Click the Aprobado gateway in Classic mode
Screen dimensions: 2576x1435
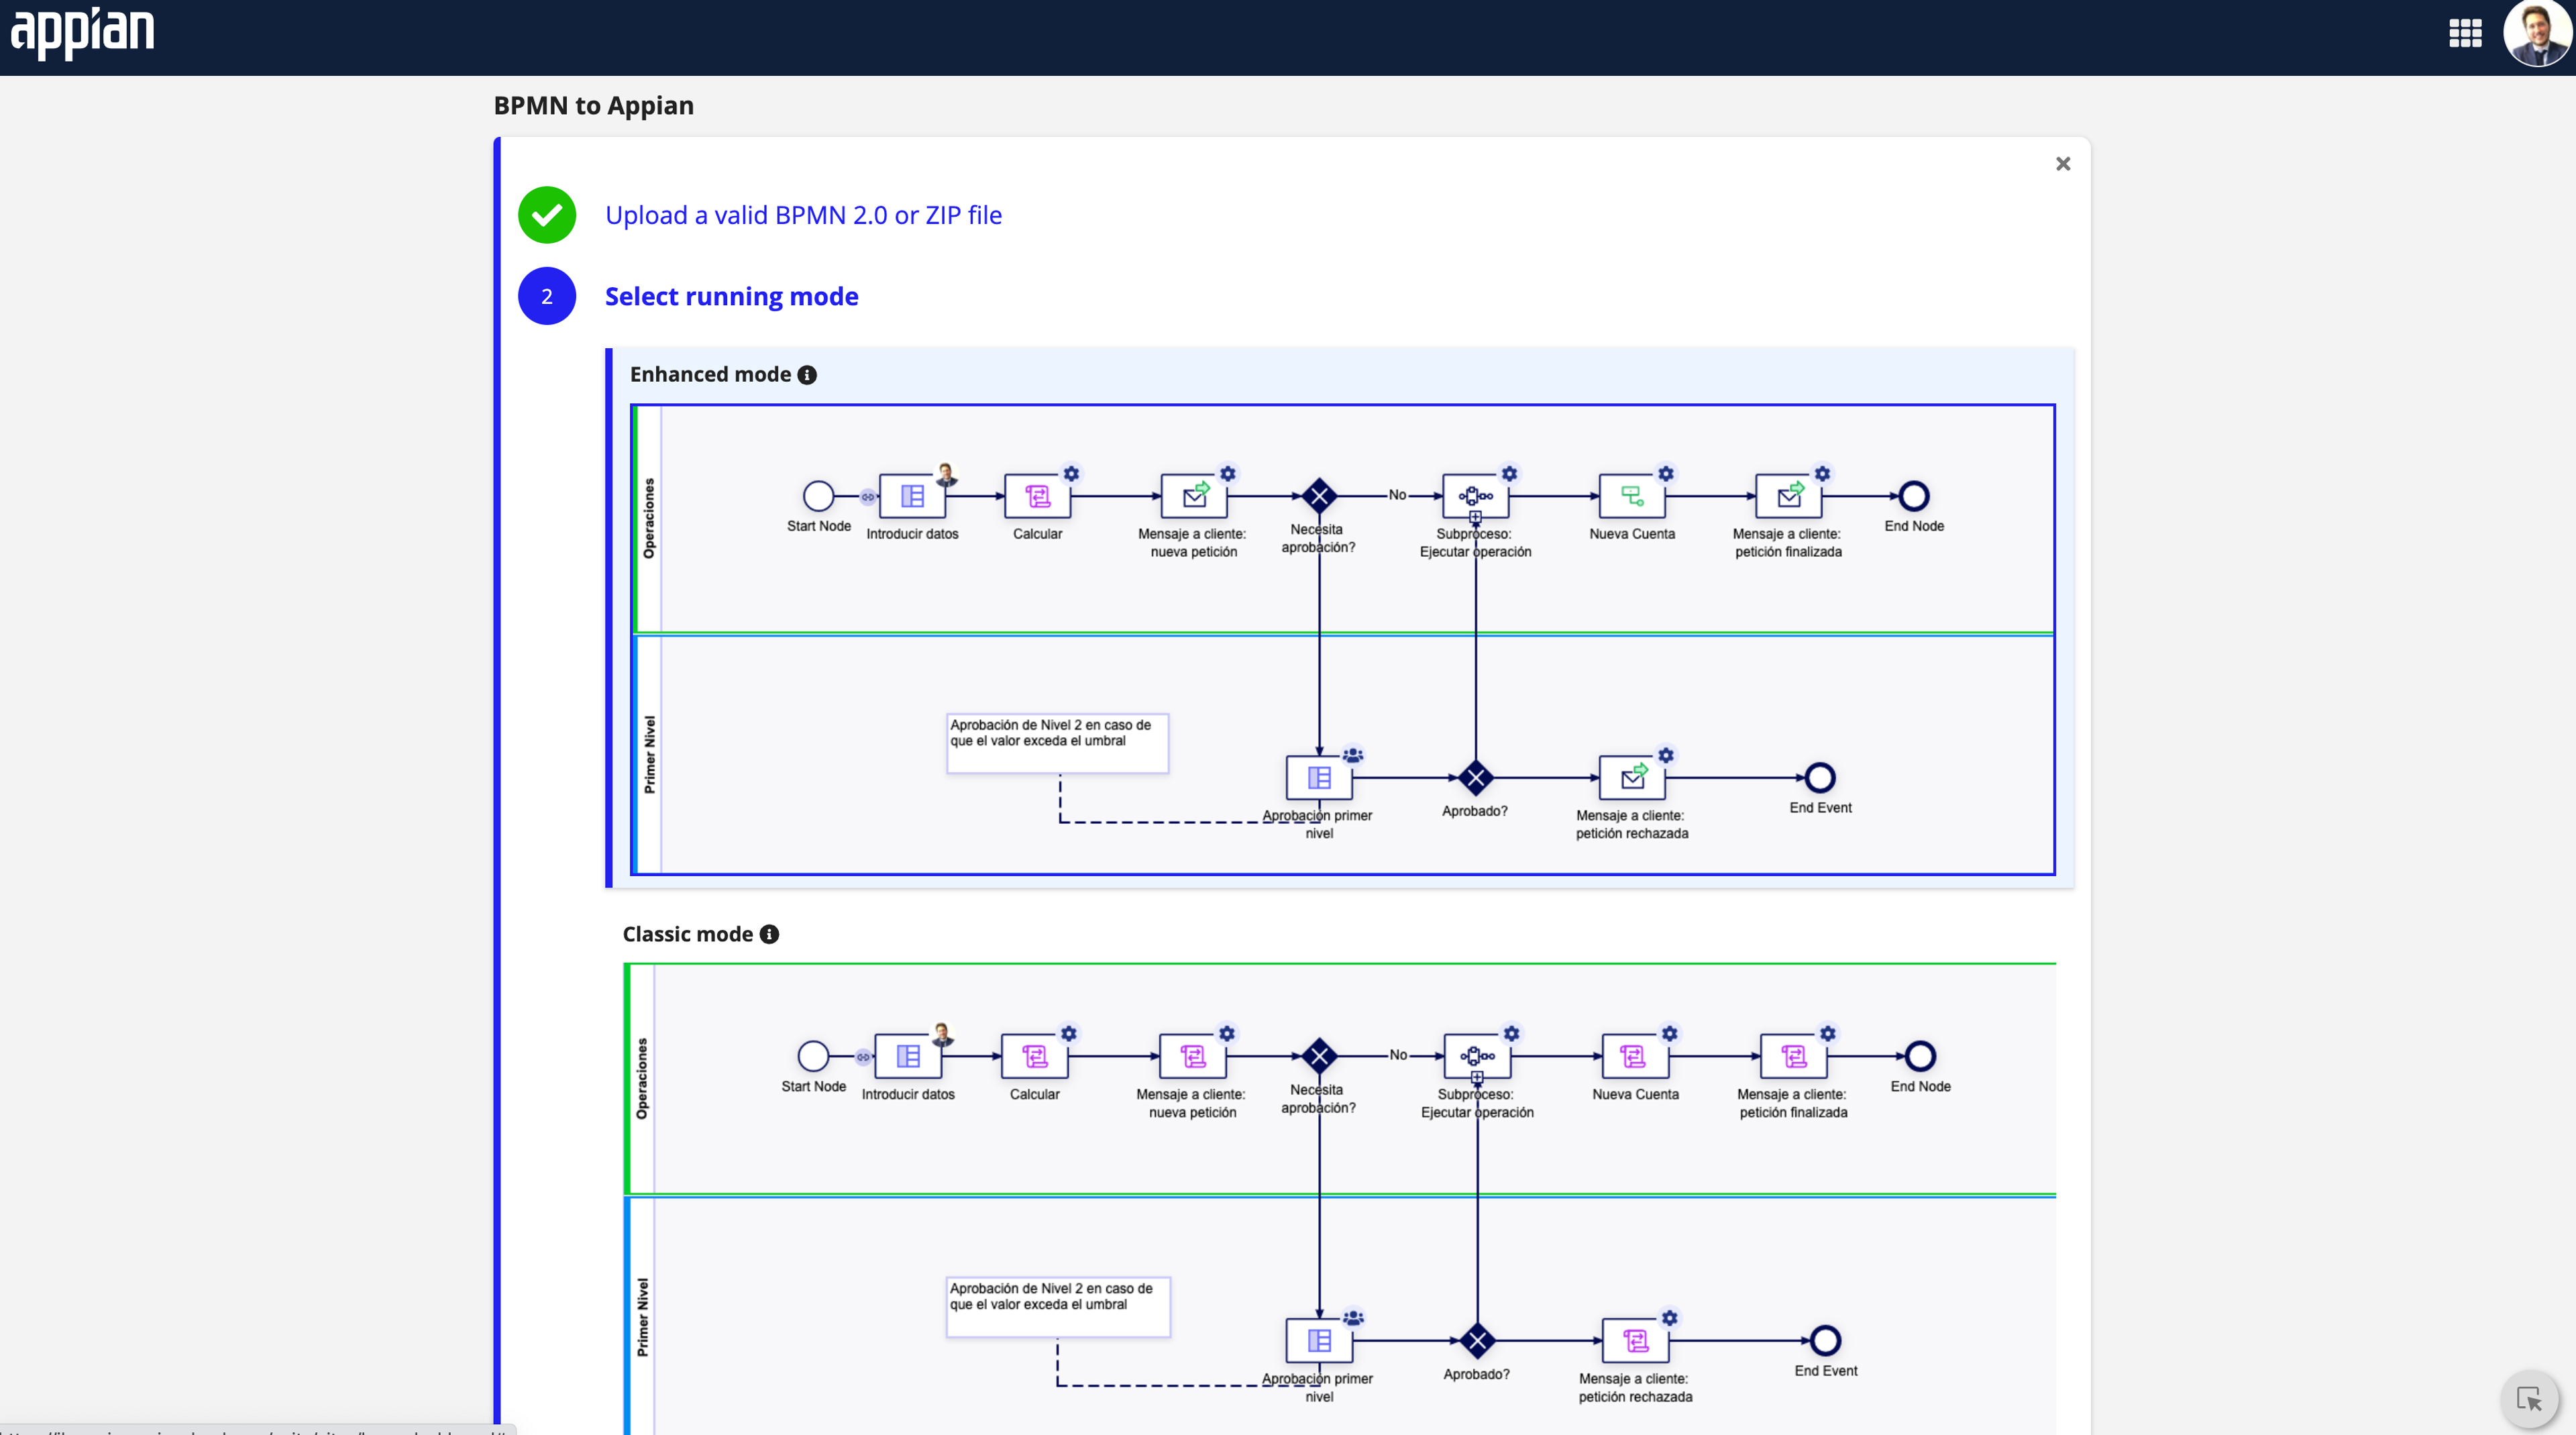click(1477, 1340)
